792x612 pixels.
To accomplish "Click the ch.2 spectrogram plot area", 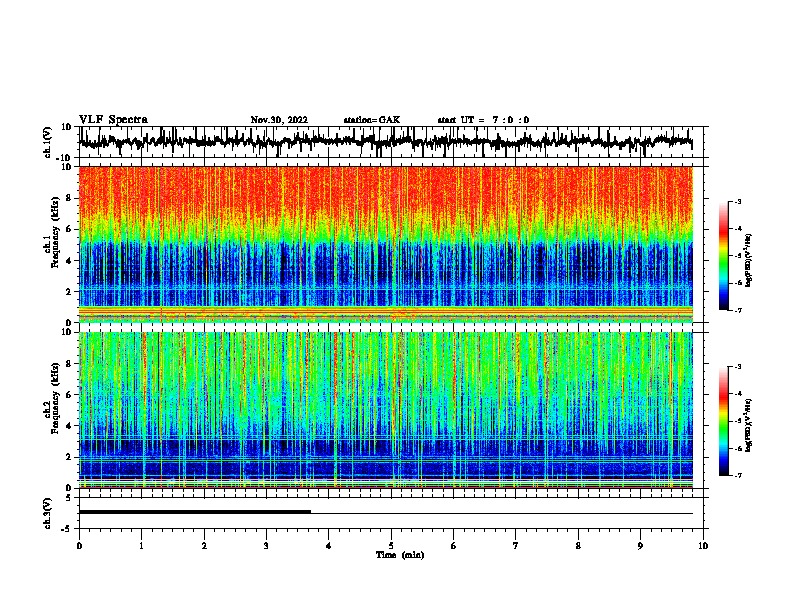I will point(386,410).
